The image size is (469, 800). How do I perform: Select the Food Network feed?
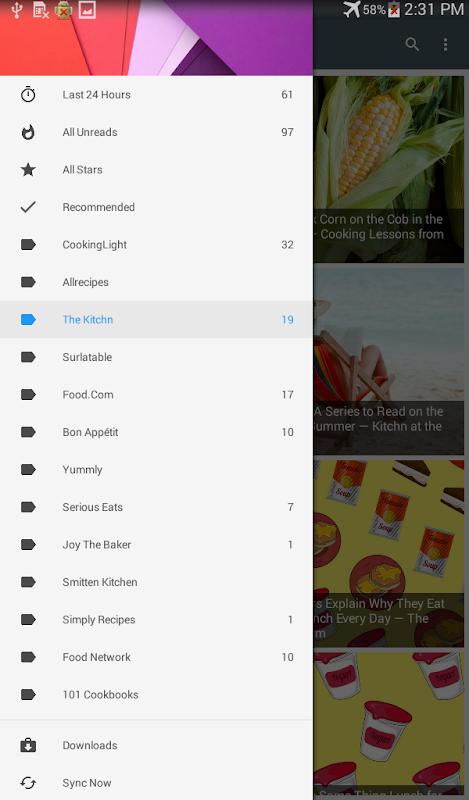click(x=156, y=657)
